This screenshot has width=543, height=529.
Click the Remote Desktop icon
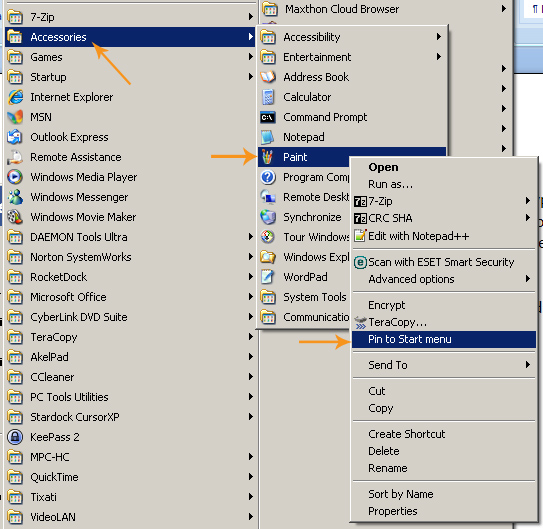tap(268, 197)
